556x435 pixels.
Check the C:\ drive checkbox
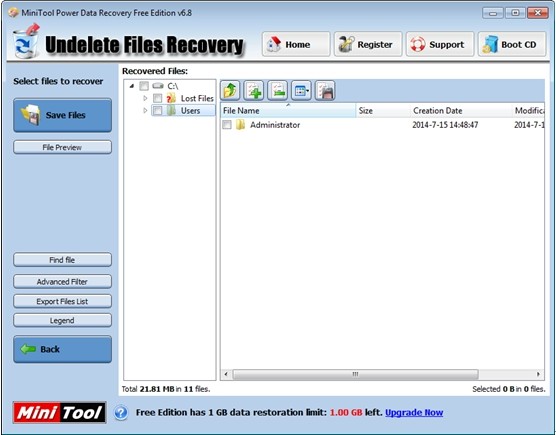click(x=144, y=86)
